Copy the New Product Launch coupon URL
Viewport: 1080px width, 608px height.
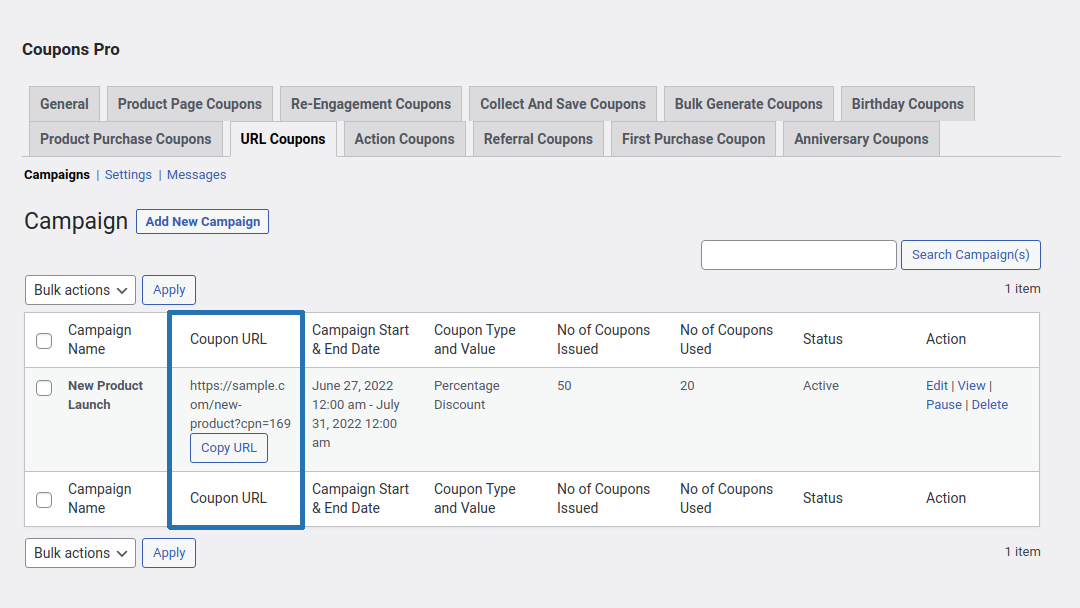point(228,448)
